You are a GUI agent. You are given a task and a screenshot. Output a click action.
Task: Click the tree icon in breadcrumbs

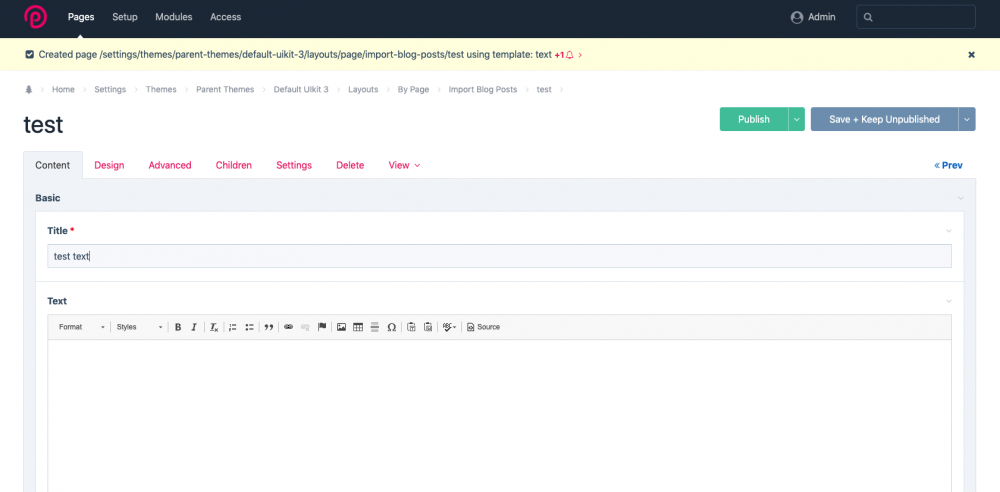28,89
